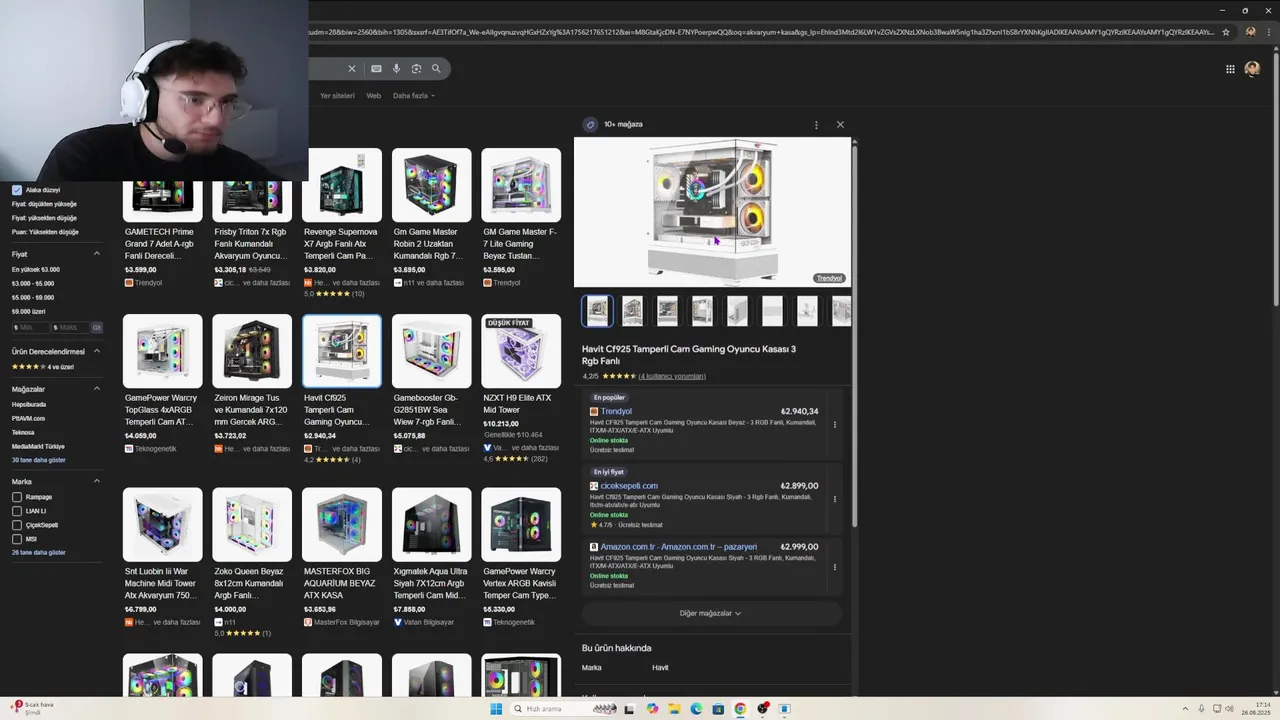Tick the MSI brand checkbox

point(17,539)
